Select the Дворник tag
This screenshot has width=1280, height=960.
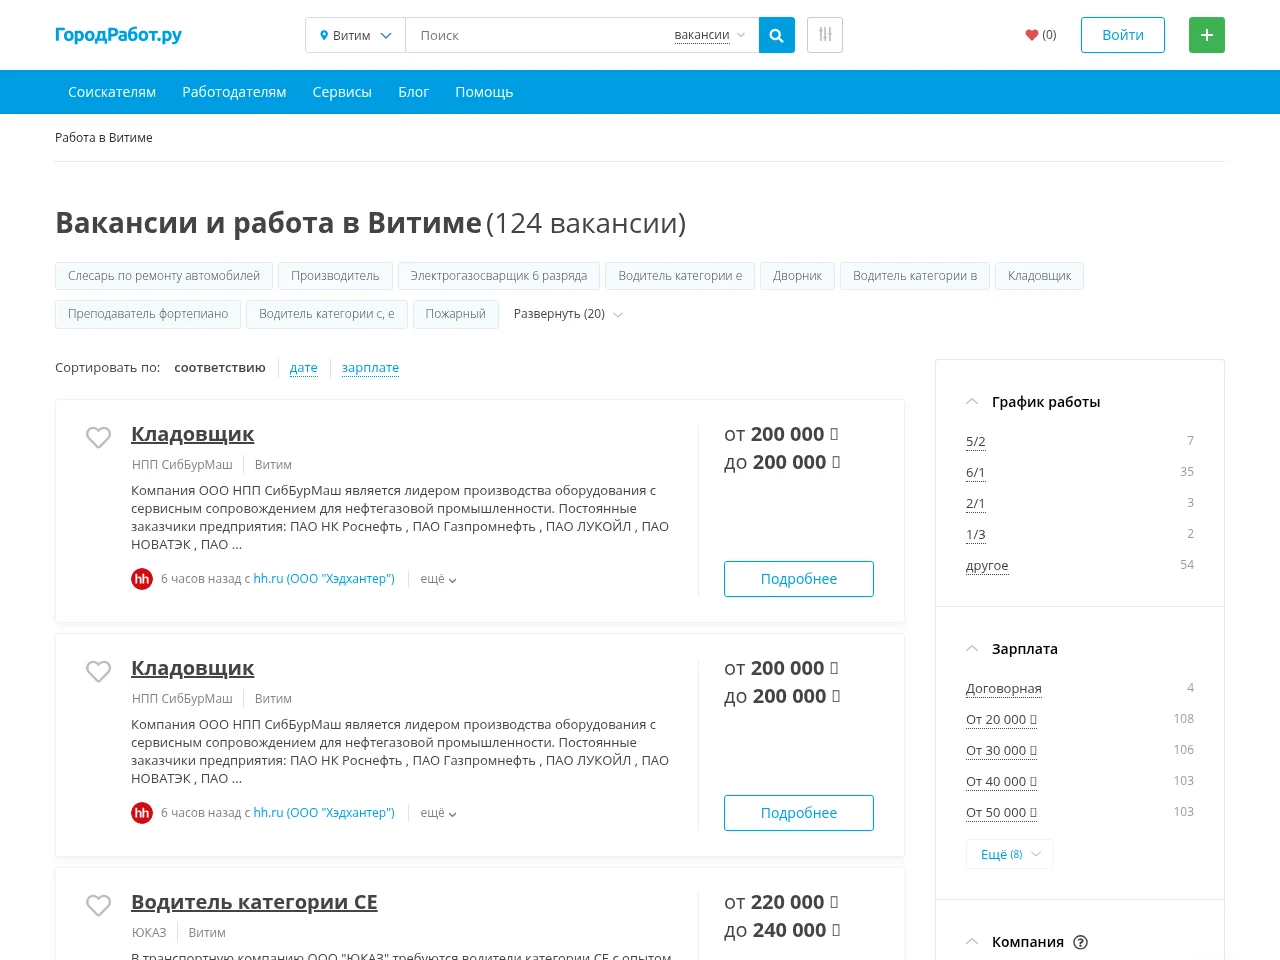797,276
